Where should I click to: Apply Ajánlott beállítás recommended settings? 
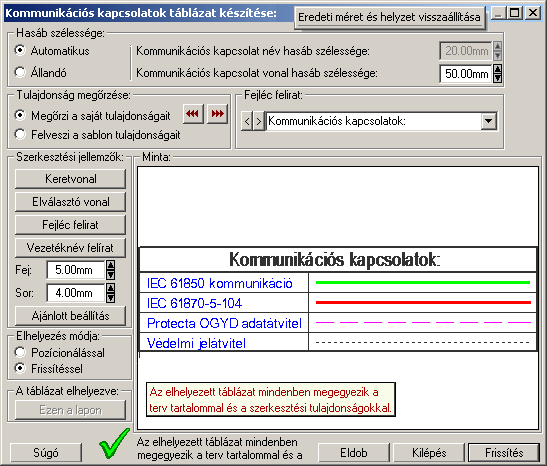[x=70, y=316]
